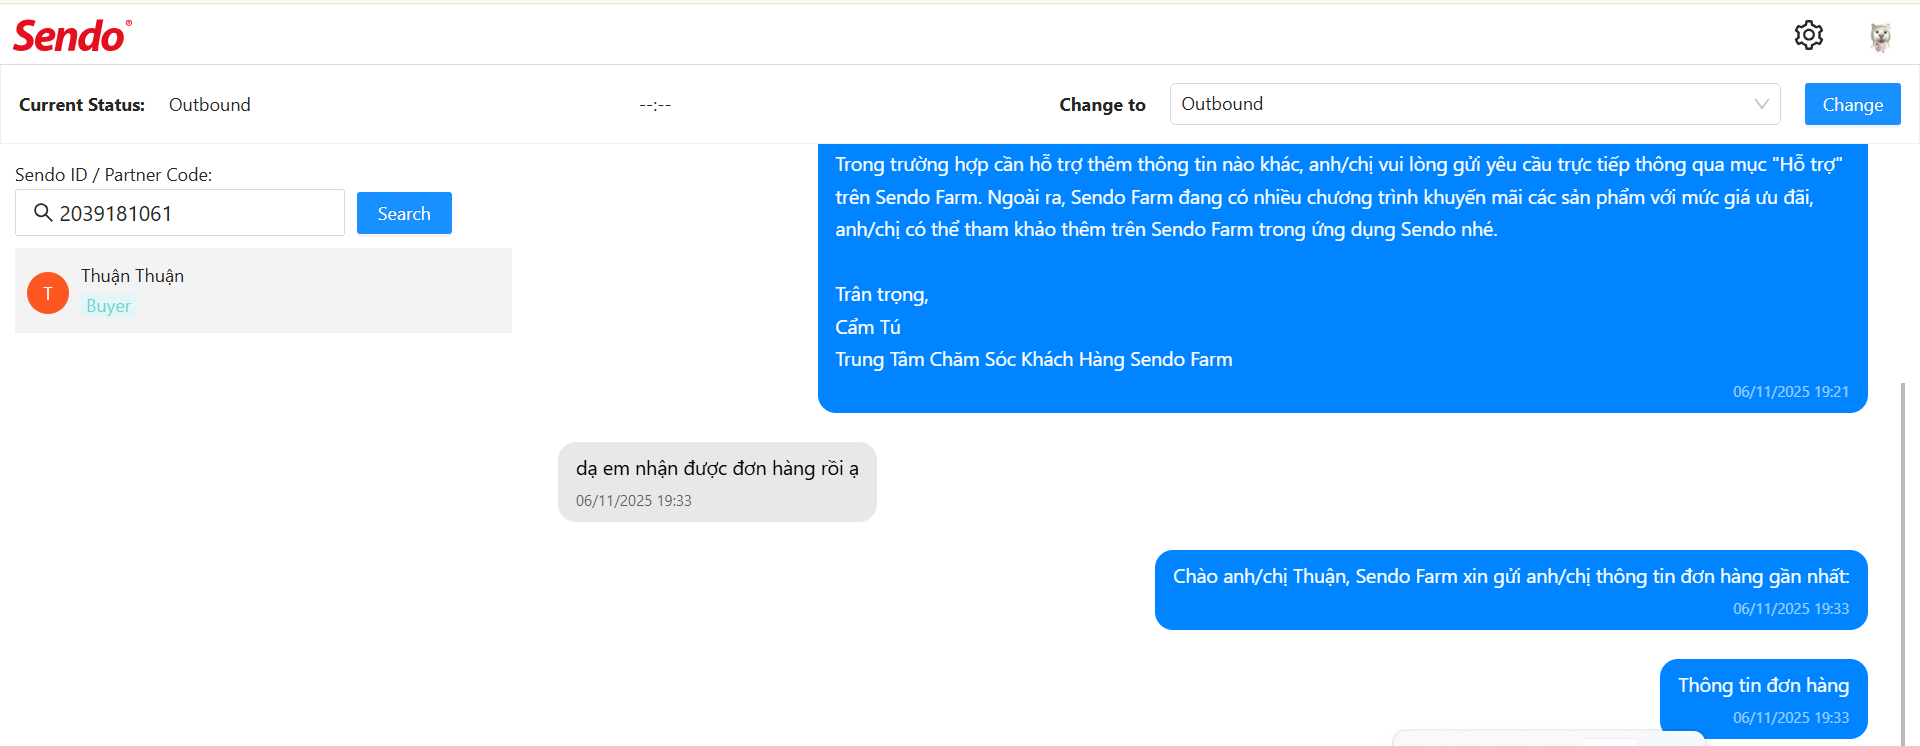Click the search magnifier icon

click(43, 212)
